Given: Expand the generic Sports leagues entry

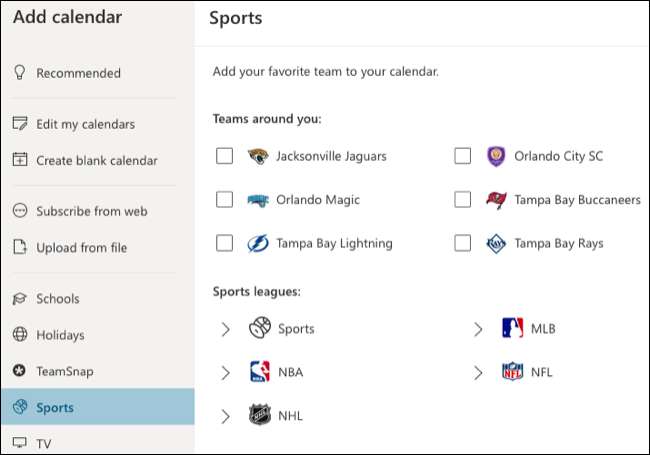Looking at the screenshot, I should tap(225, 329).
